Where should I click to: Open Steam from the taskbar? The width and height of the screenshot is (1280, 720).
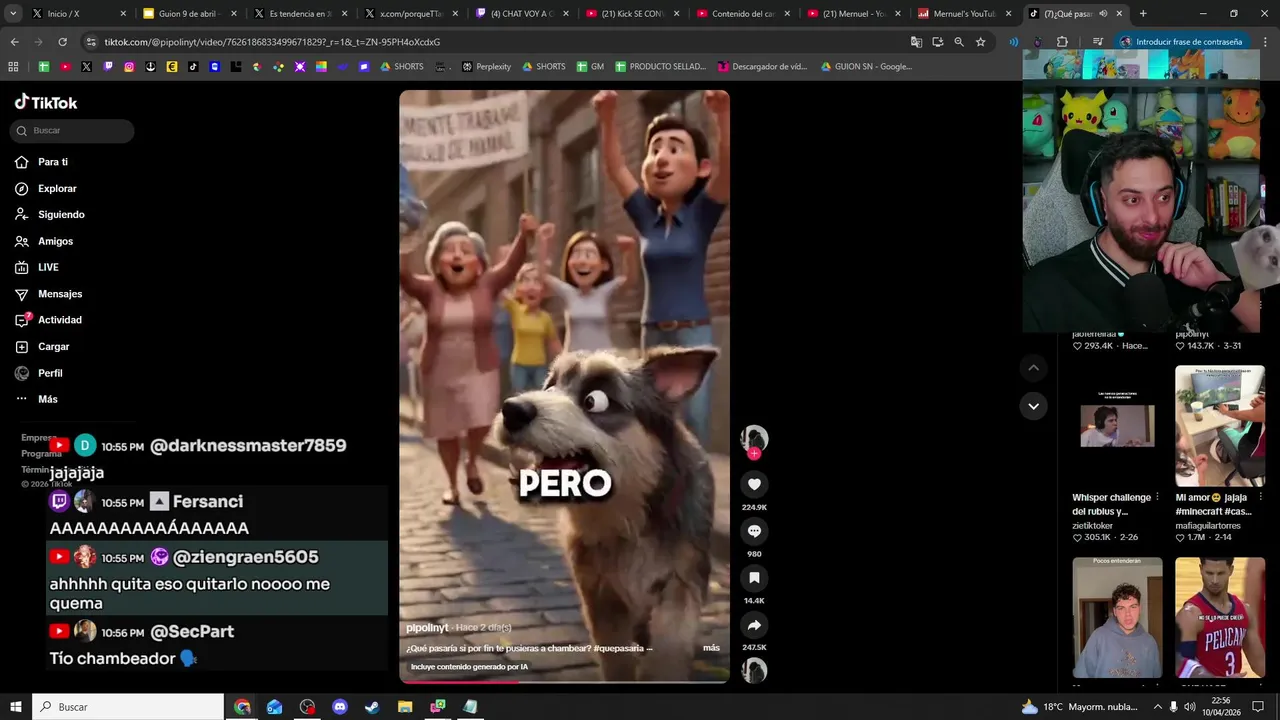(x=372, y=707)
